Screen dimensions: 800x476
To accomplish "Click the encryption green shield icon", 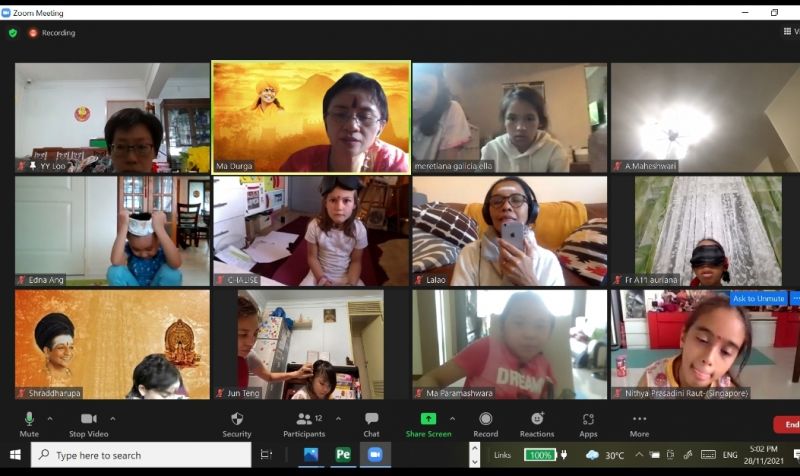I will coord(13,33).
